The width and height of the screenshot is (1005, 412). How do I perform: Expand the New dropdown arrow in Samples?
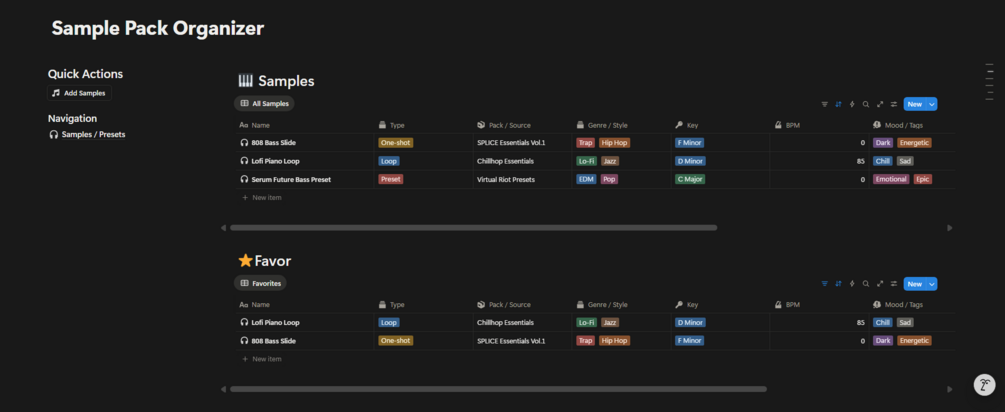click(x=932, y=104)
